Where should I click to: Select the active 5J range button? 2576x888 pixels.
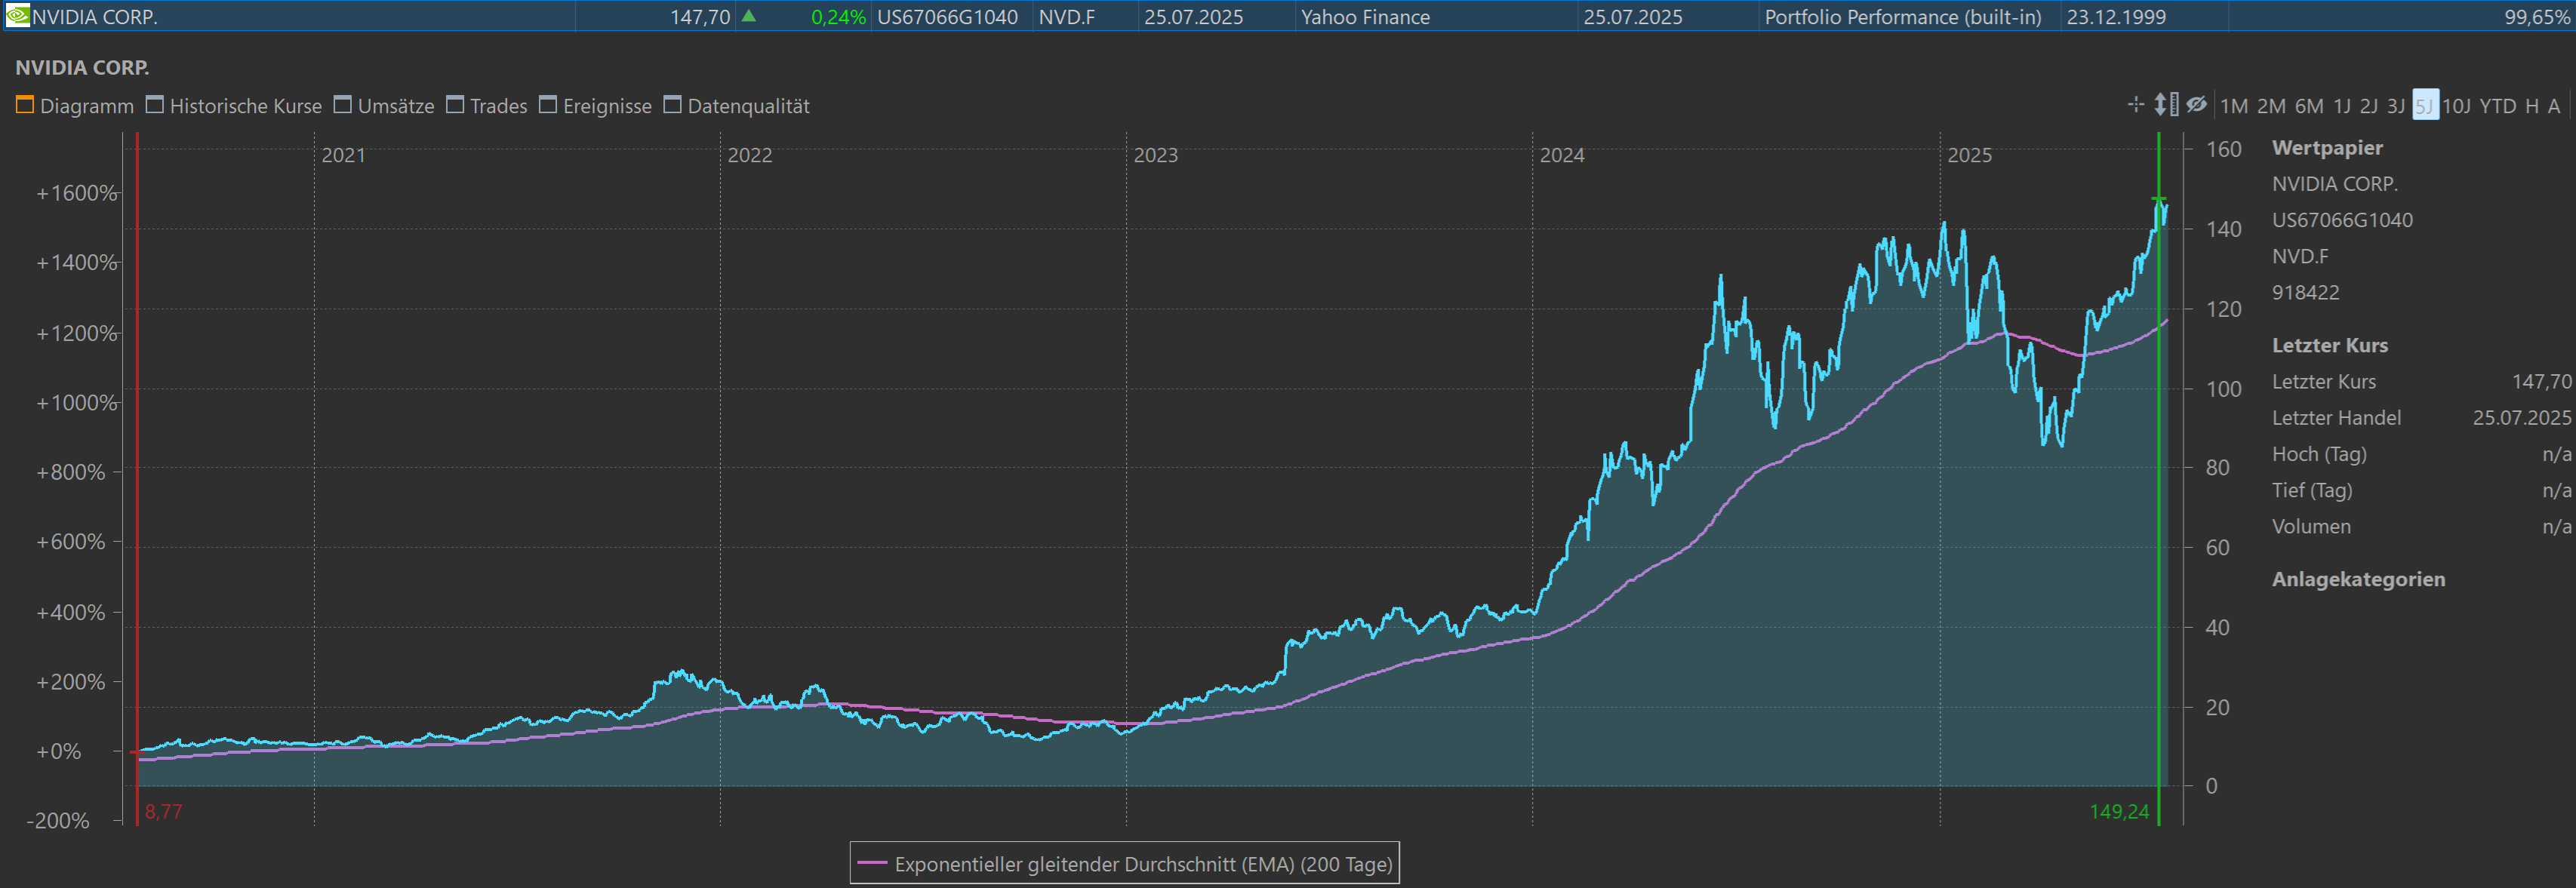click(2424, 106)
